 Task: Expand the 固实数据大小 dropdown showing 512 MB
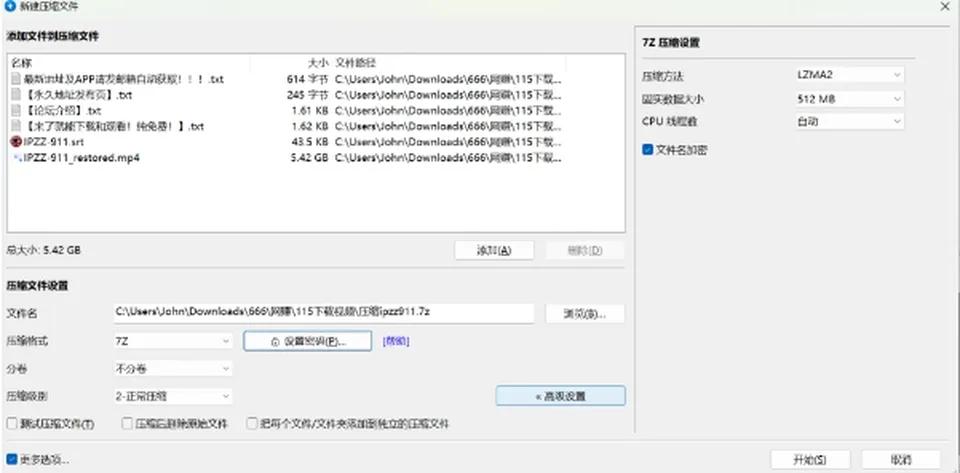point(850,99)
